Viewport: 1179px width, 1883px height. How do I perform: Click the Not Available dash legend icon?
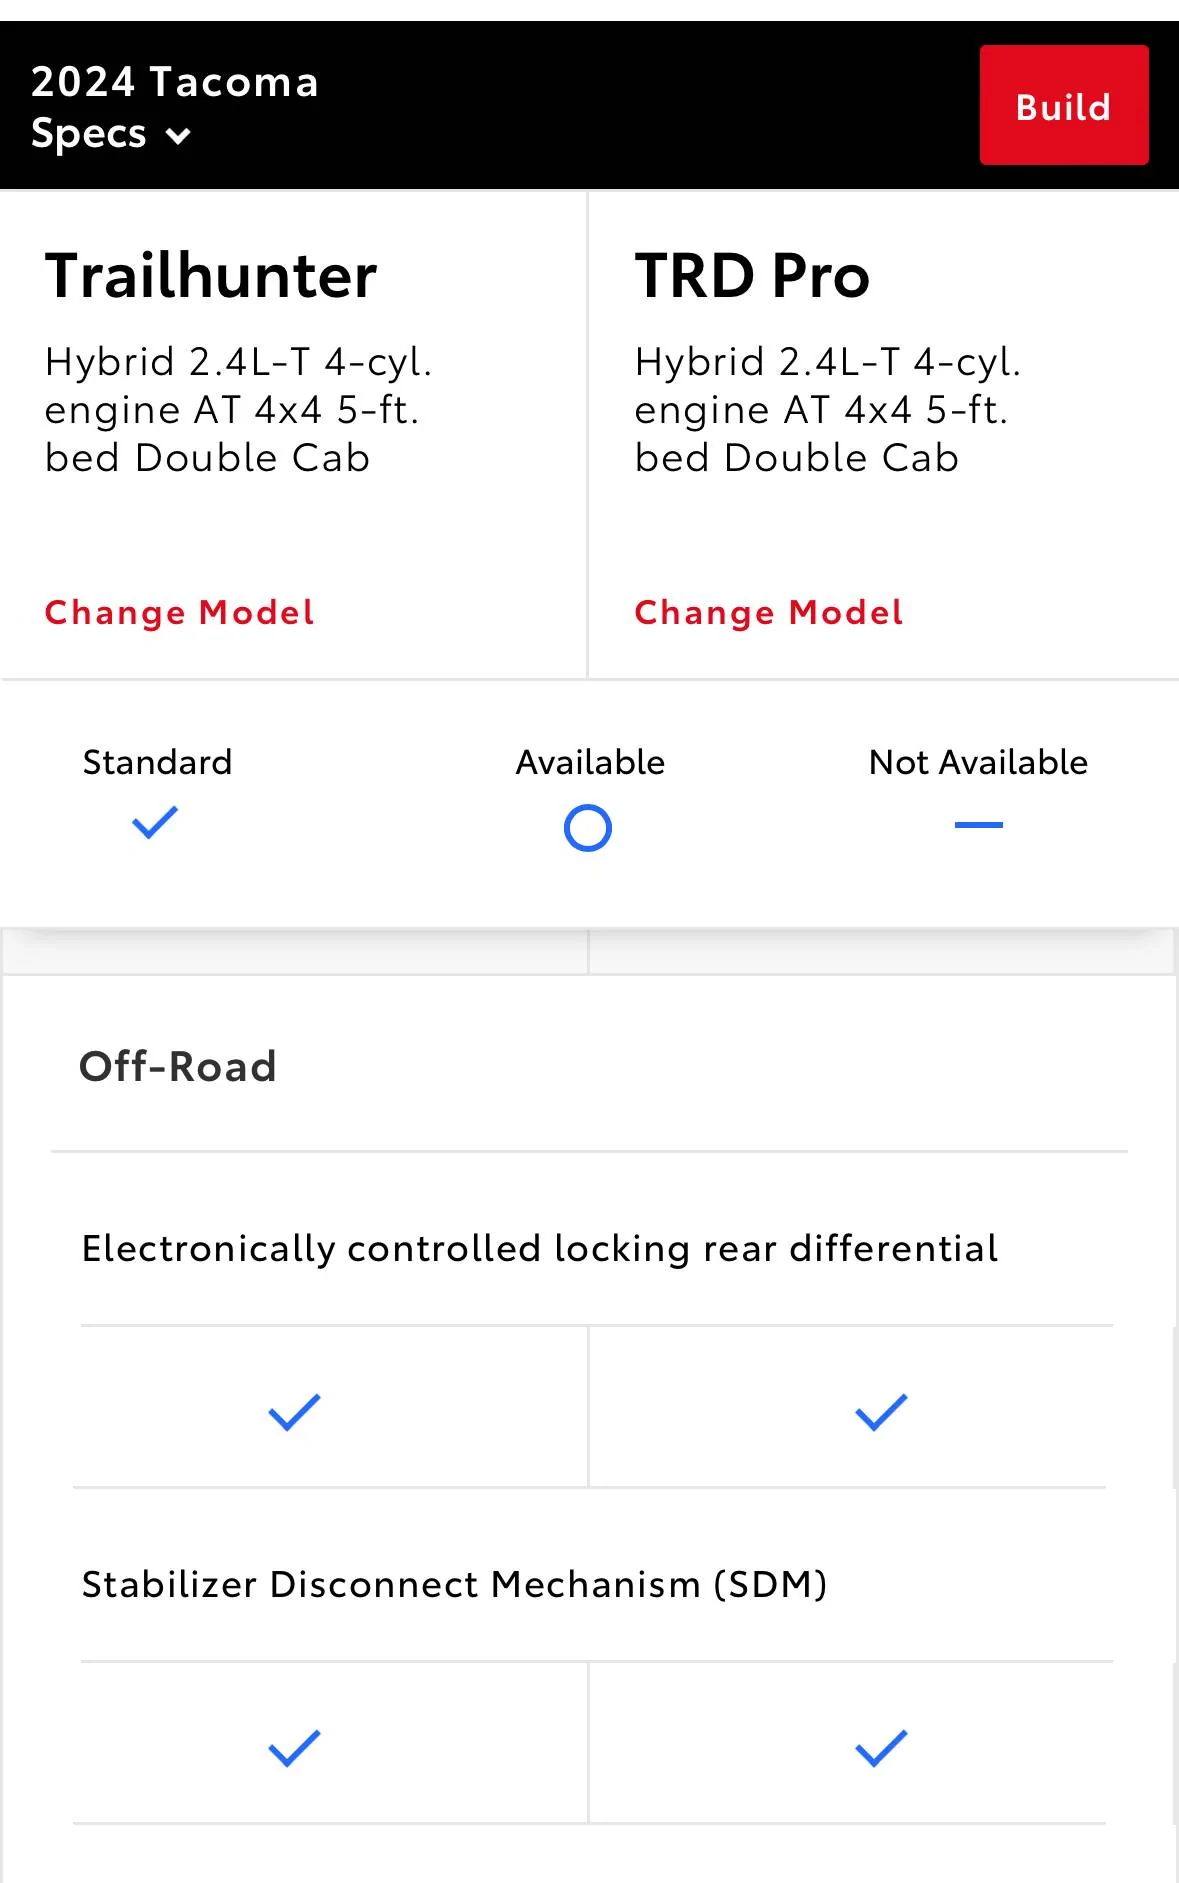(978, 825)
